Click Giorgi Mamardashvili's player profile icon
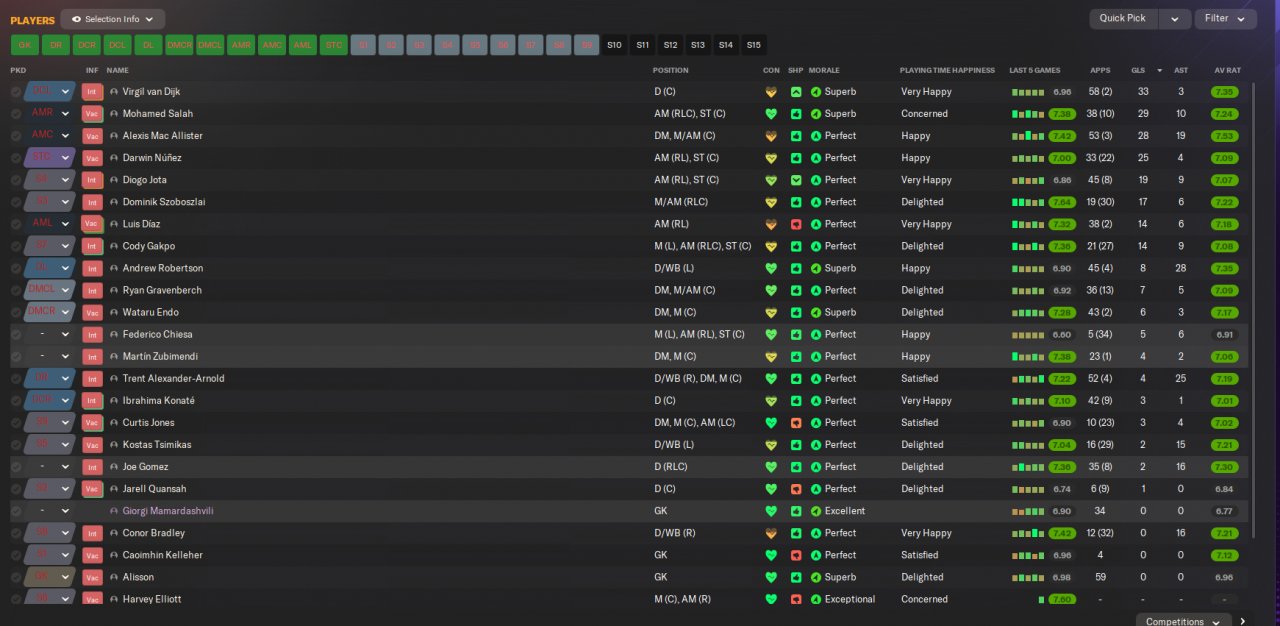This screenshot has width=1280, height=626. tap(114, 511)
